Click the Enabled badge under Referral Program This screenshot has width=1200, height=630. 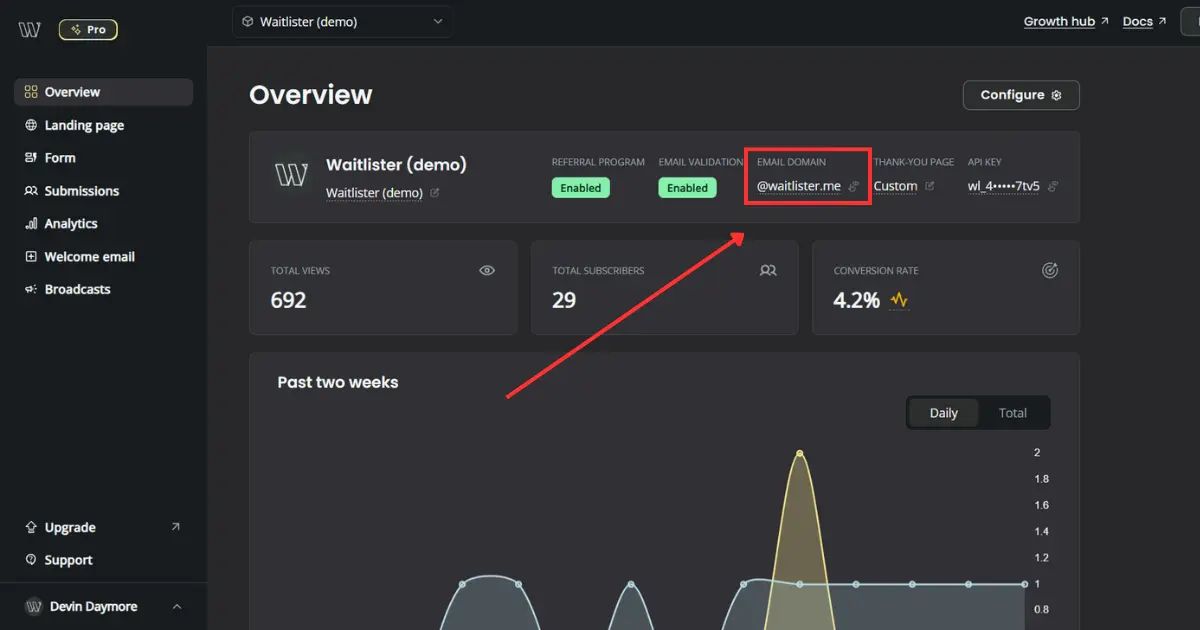(580, 188)
